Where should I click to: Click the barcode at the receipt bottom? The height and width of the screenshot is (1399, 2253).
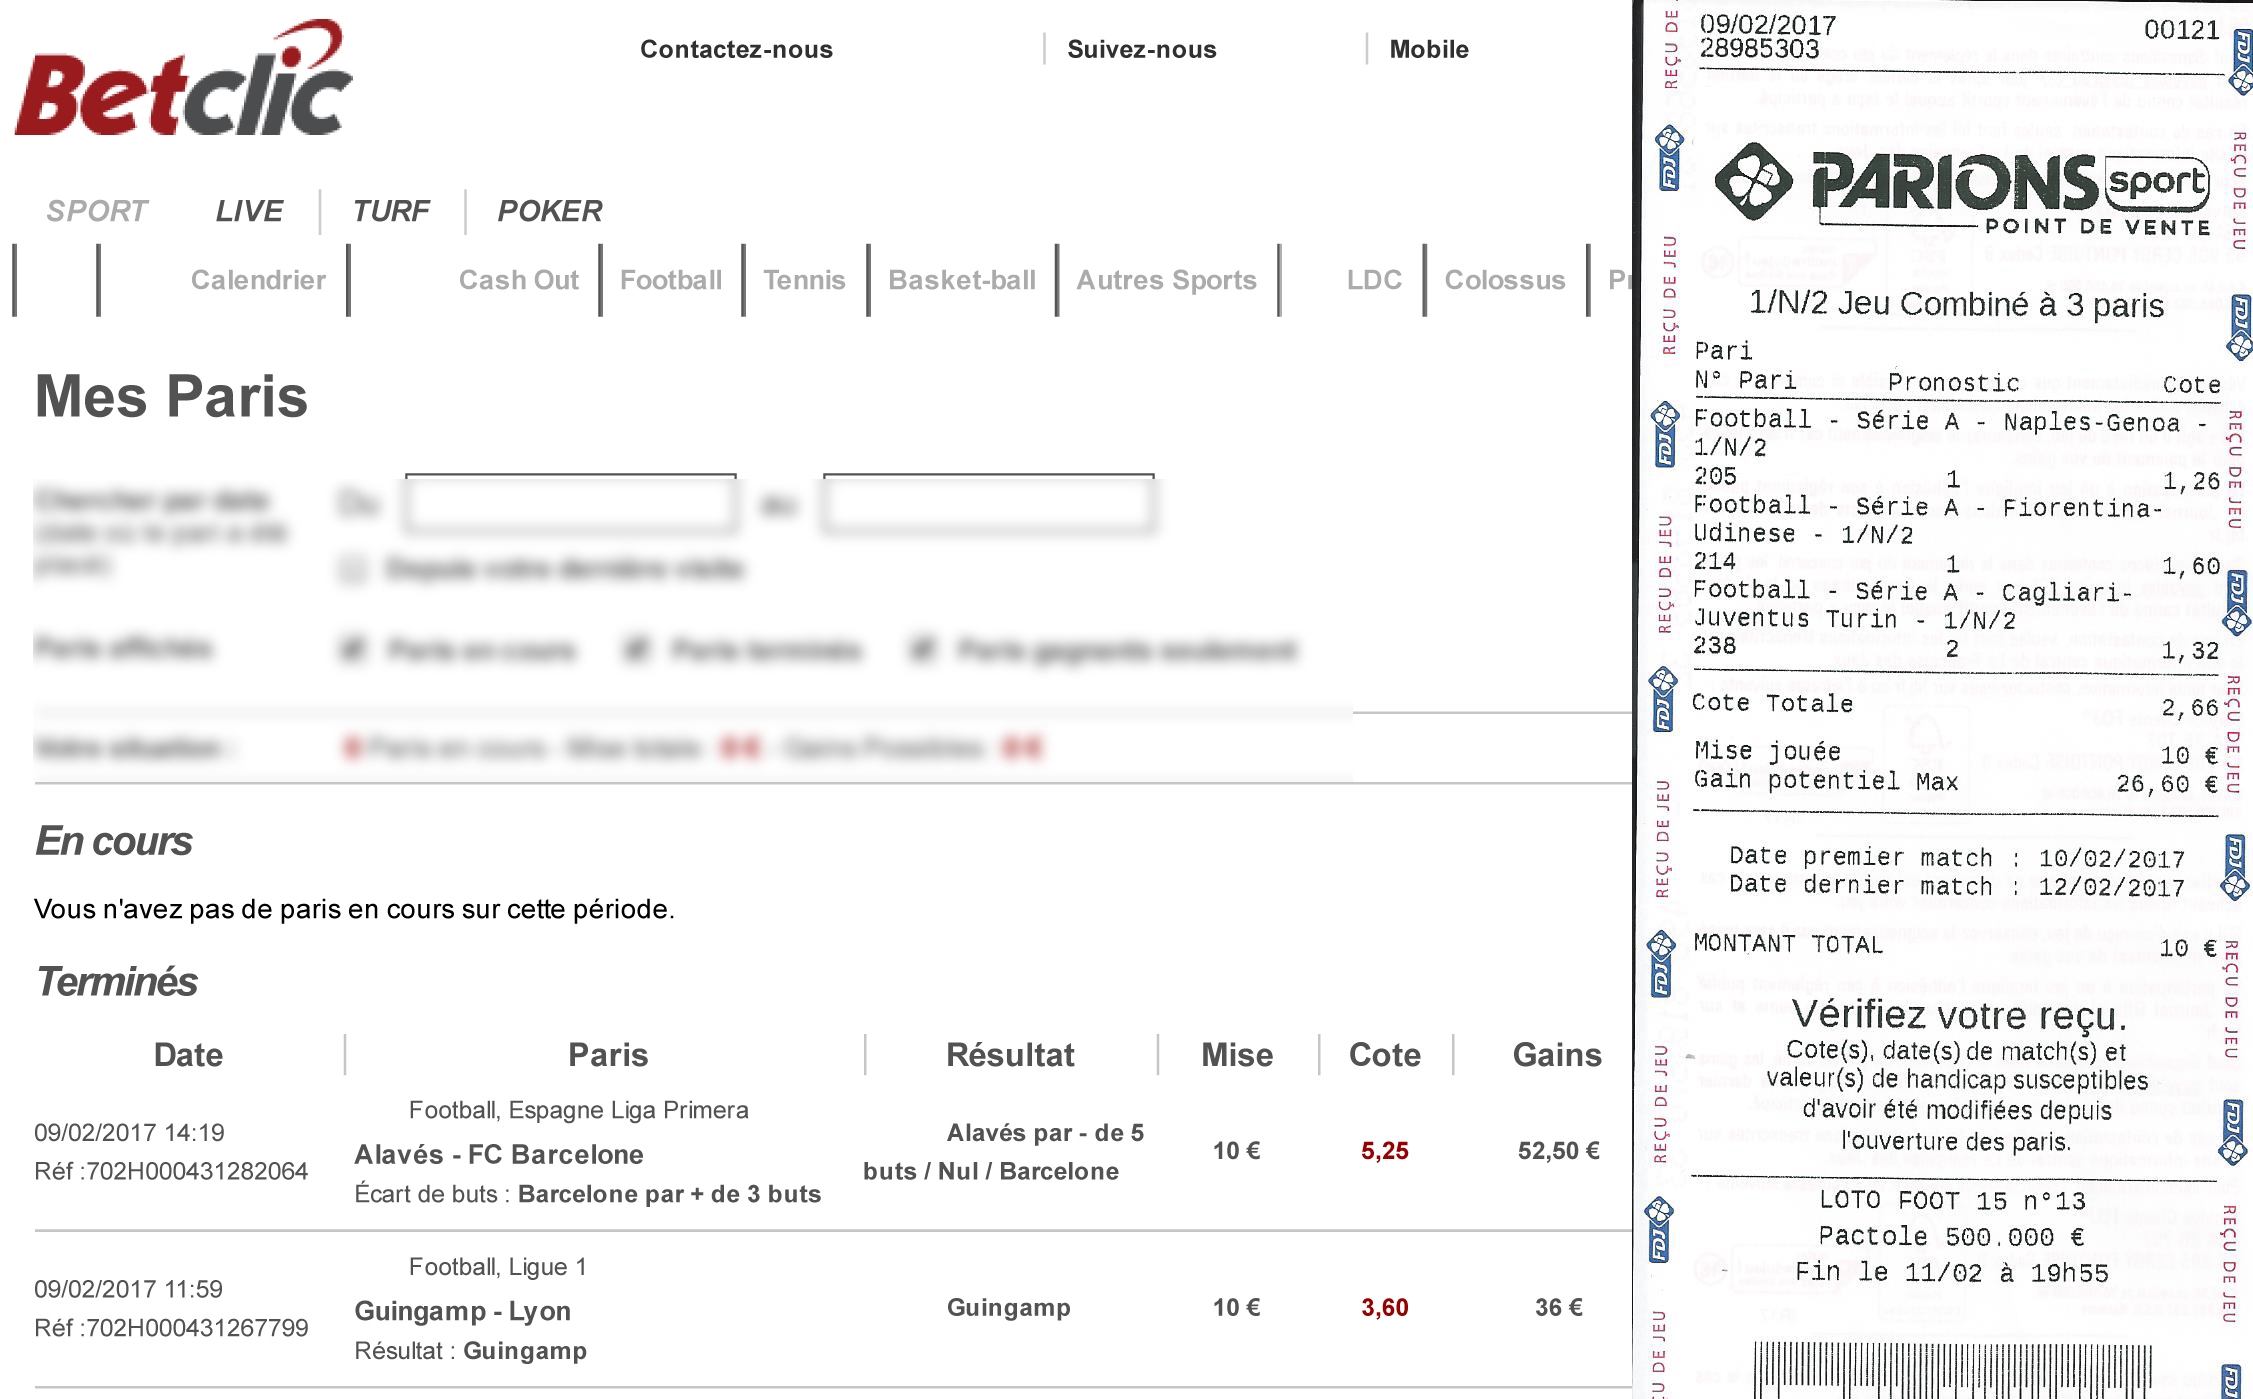pyautogui.click(x=1953, y=1368)
